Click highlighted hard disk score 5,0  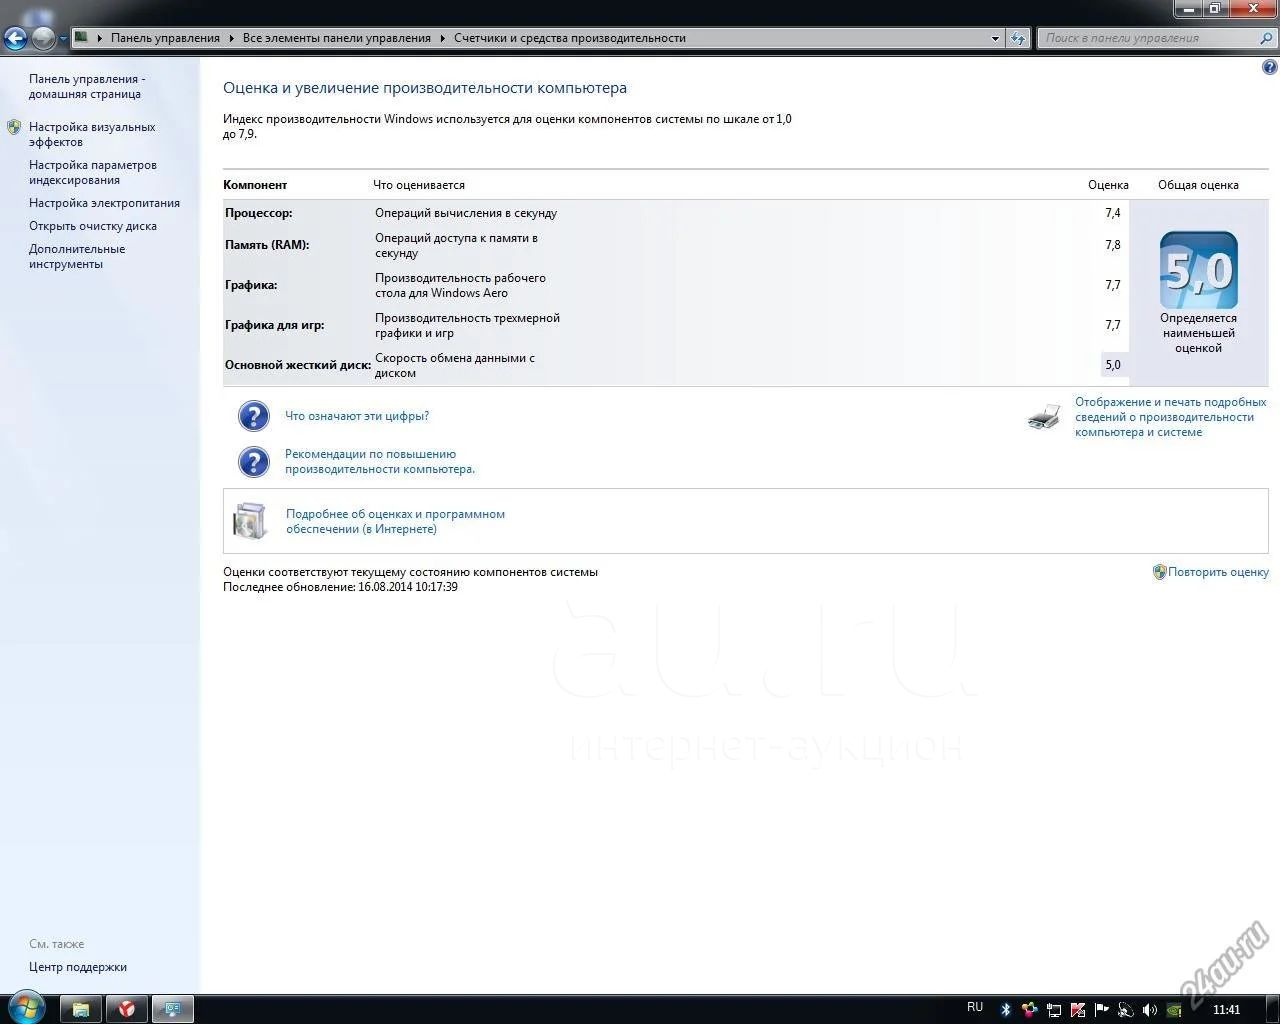(x=1113, y=365)
